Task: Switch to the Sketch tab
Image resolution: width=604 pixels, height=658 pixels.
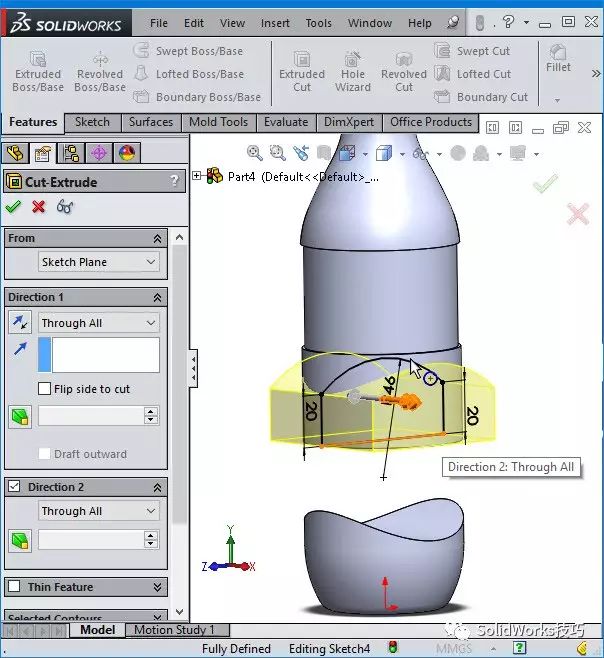Action: tap(92, 122)
